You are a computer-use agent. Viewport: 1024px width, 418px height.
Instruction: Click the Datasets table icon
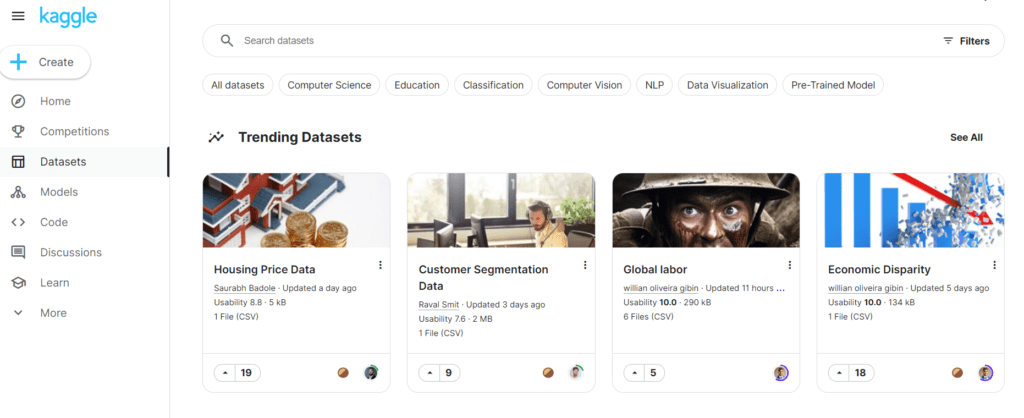[x=18, y=162]
